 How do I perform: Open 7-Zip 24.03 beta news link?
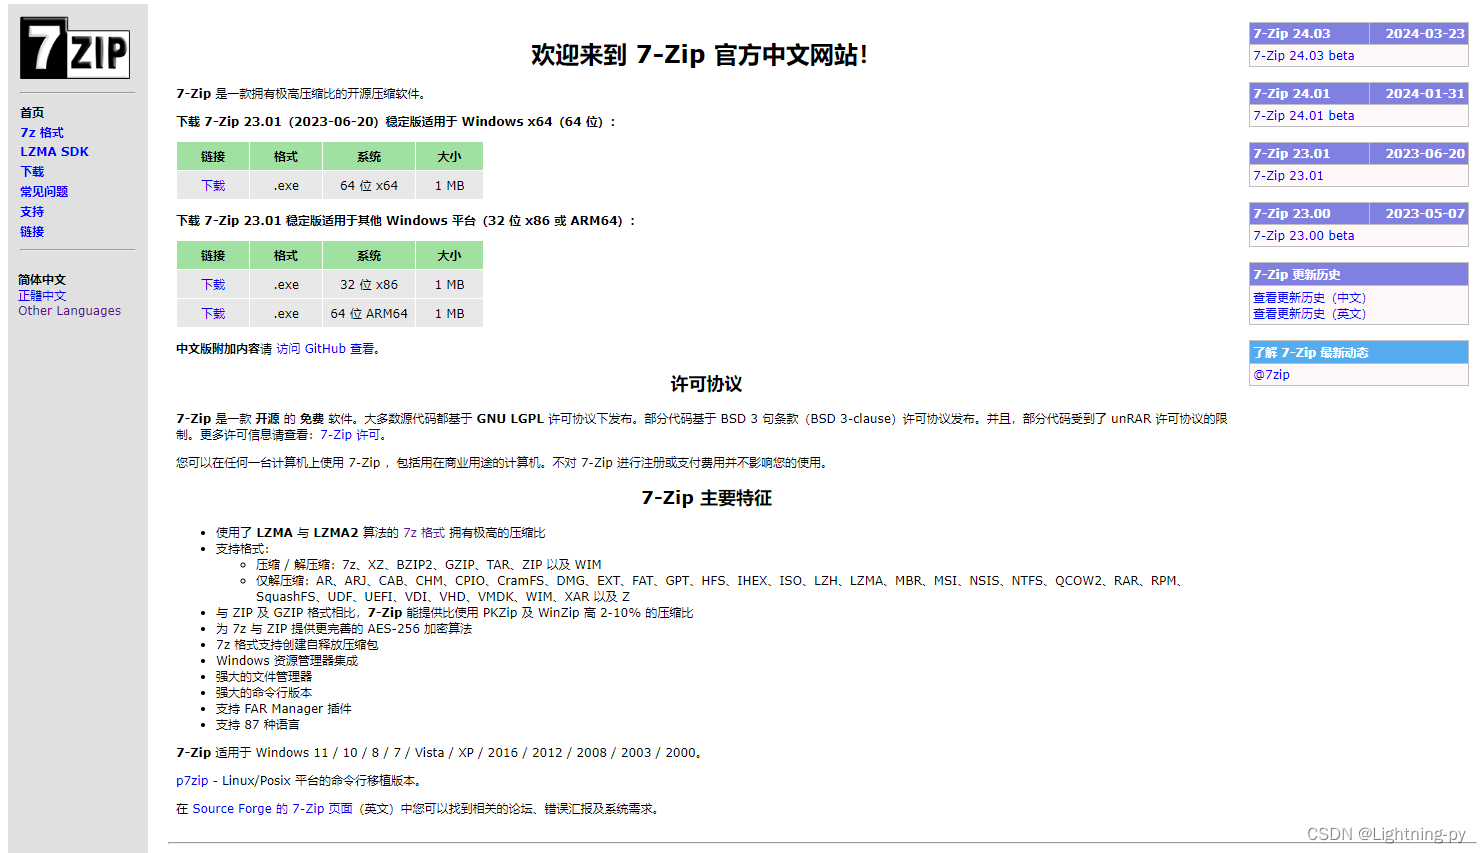(1303, 56)
